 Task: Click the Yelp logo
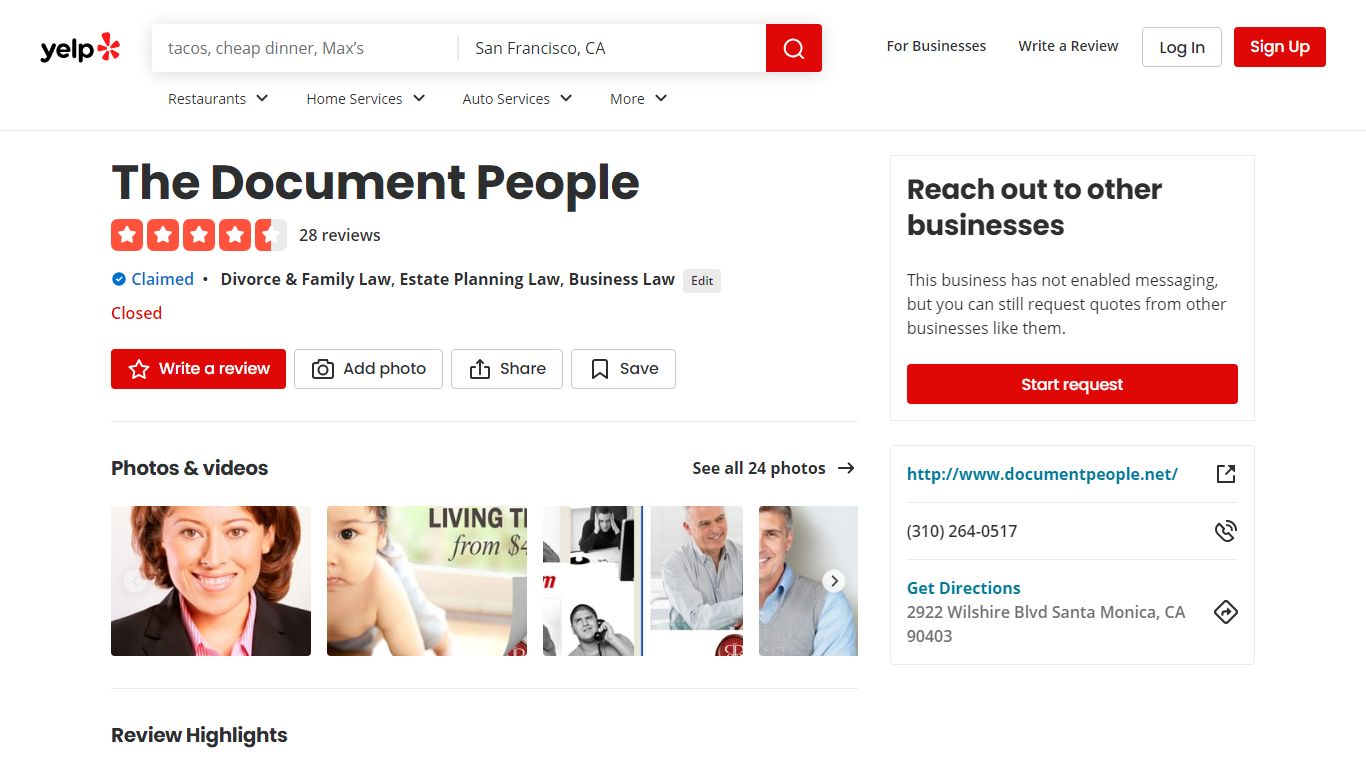80,48
